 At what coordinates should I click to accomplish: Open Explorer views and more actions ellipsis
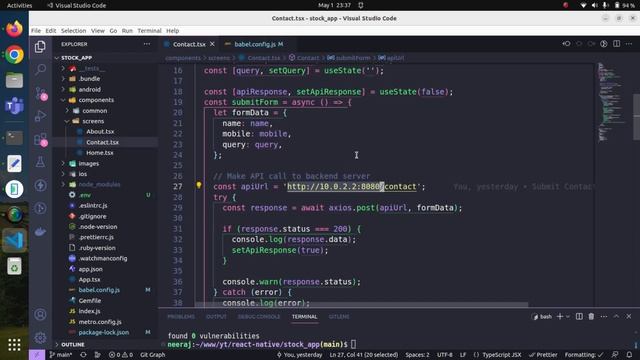(147, 44)
